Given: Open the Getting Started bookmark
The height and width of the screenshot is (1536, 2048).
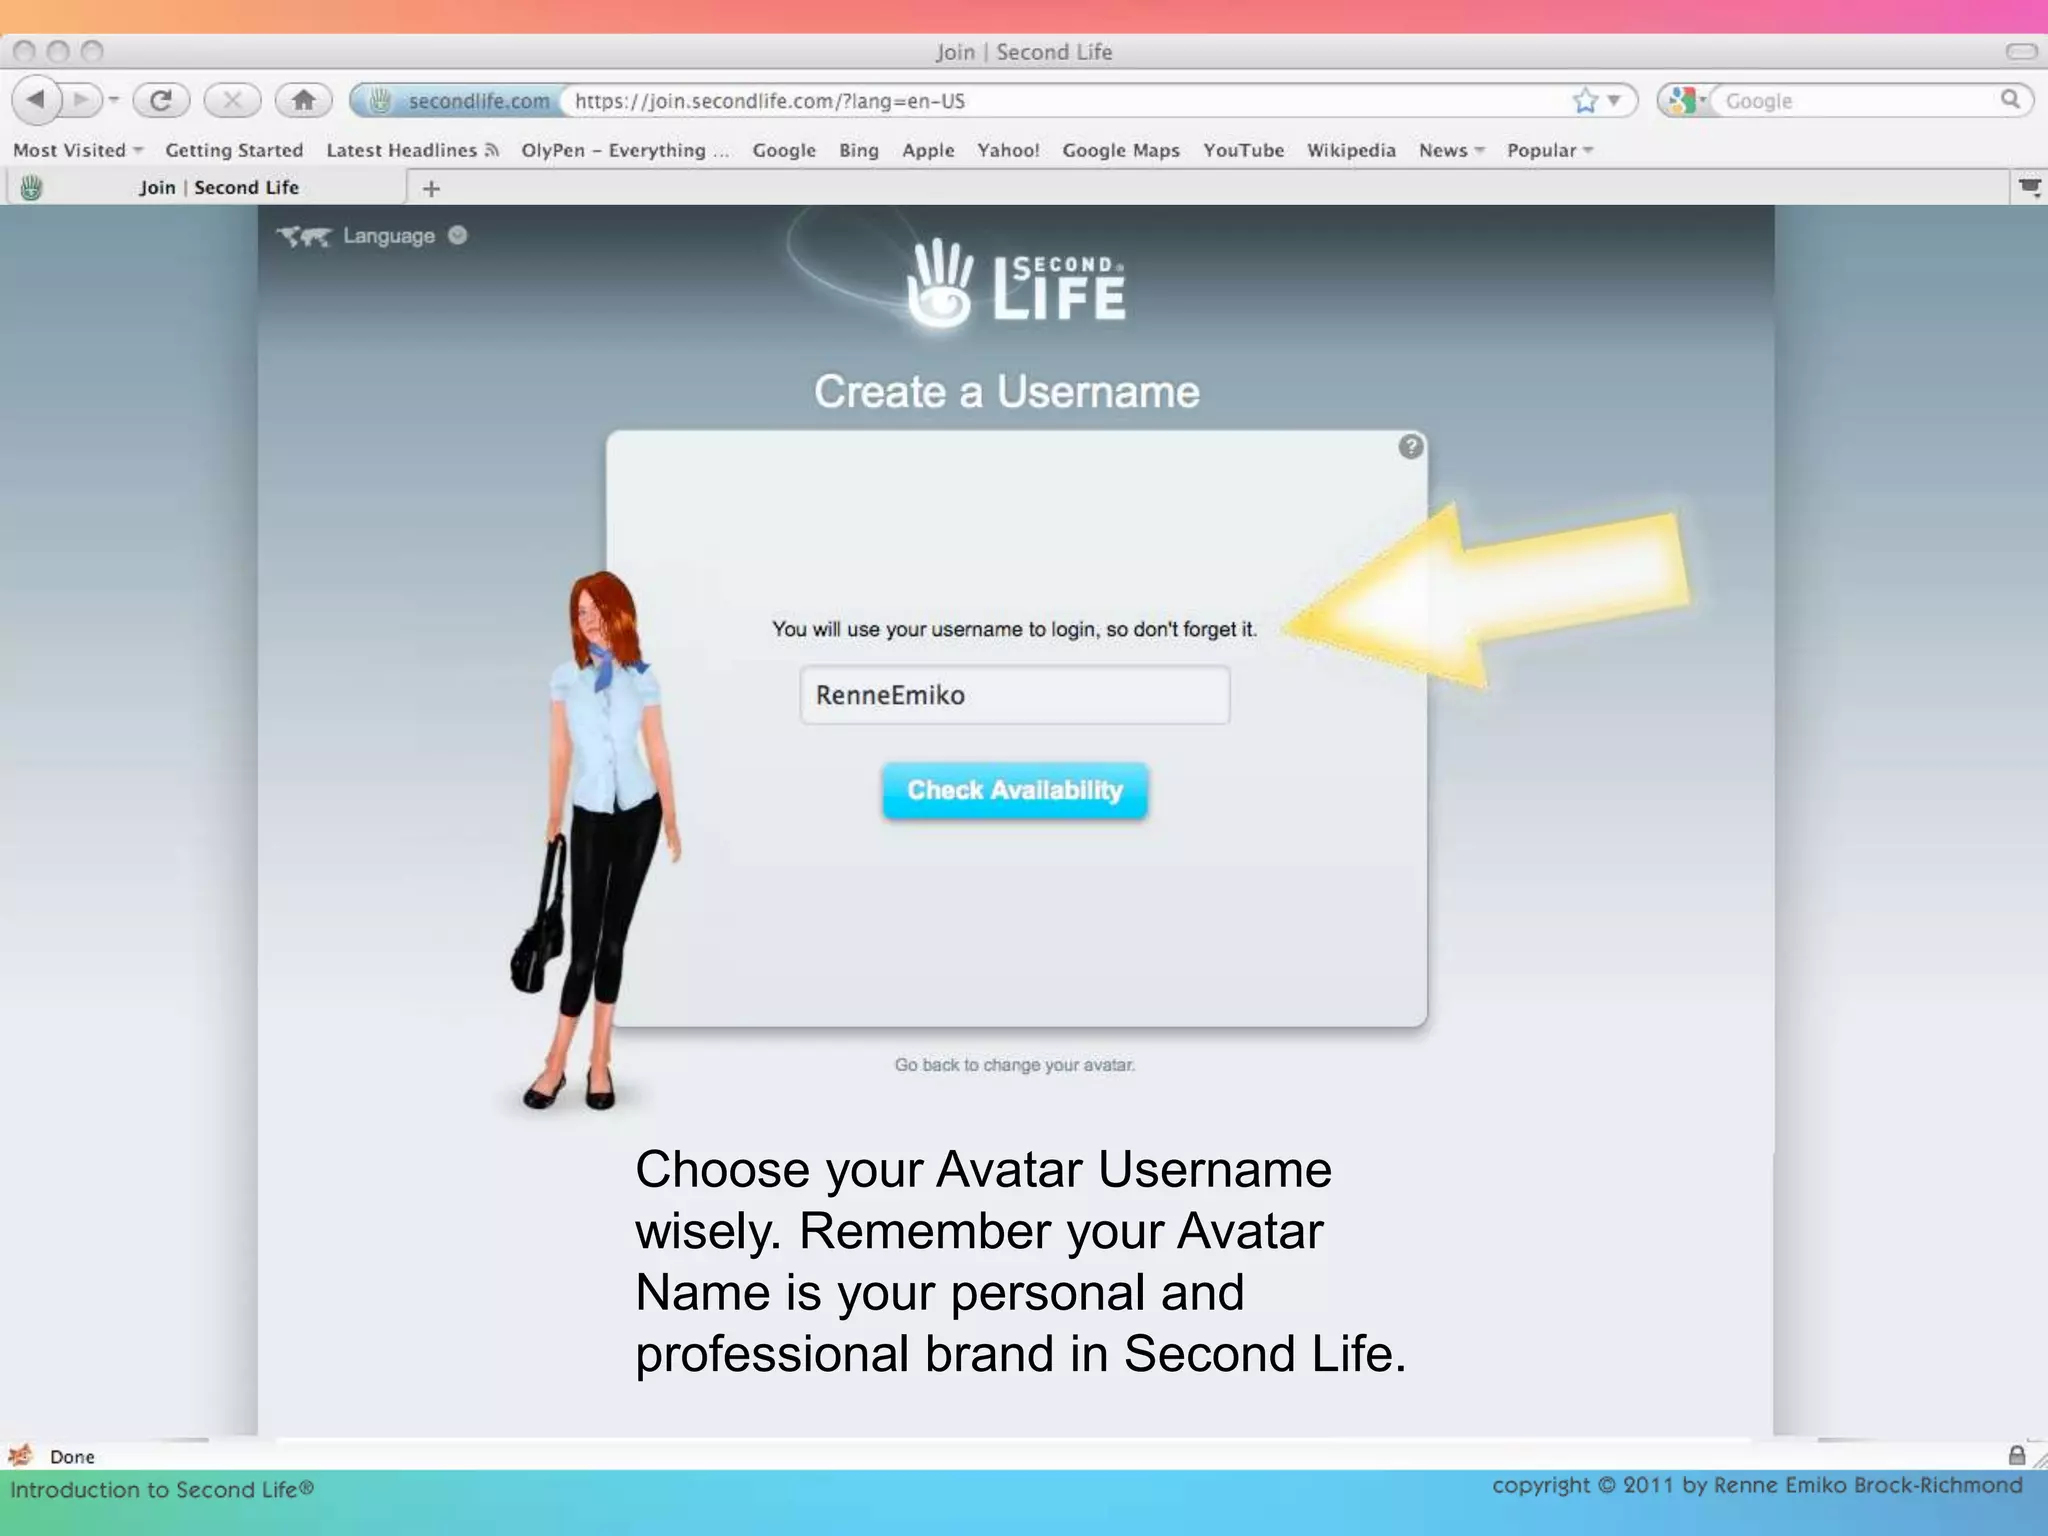Looking at the screenshot, I should pyautogui.click(x=234, y=151).
